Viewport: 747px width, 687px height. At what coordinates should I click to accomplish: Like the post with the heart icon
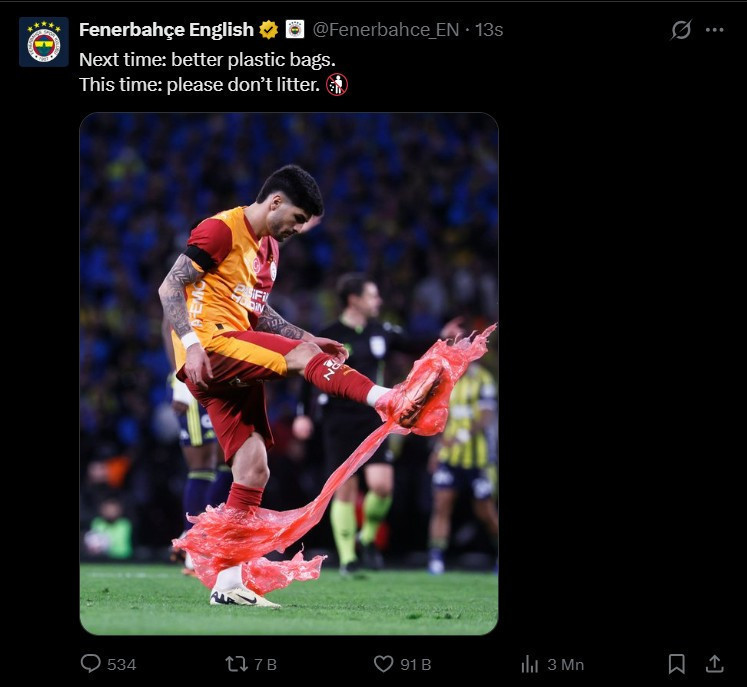pos(383,664)
